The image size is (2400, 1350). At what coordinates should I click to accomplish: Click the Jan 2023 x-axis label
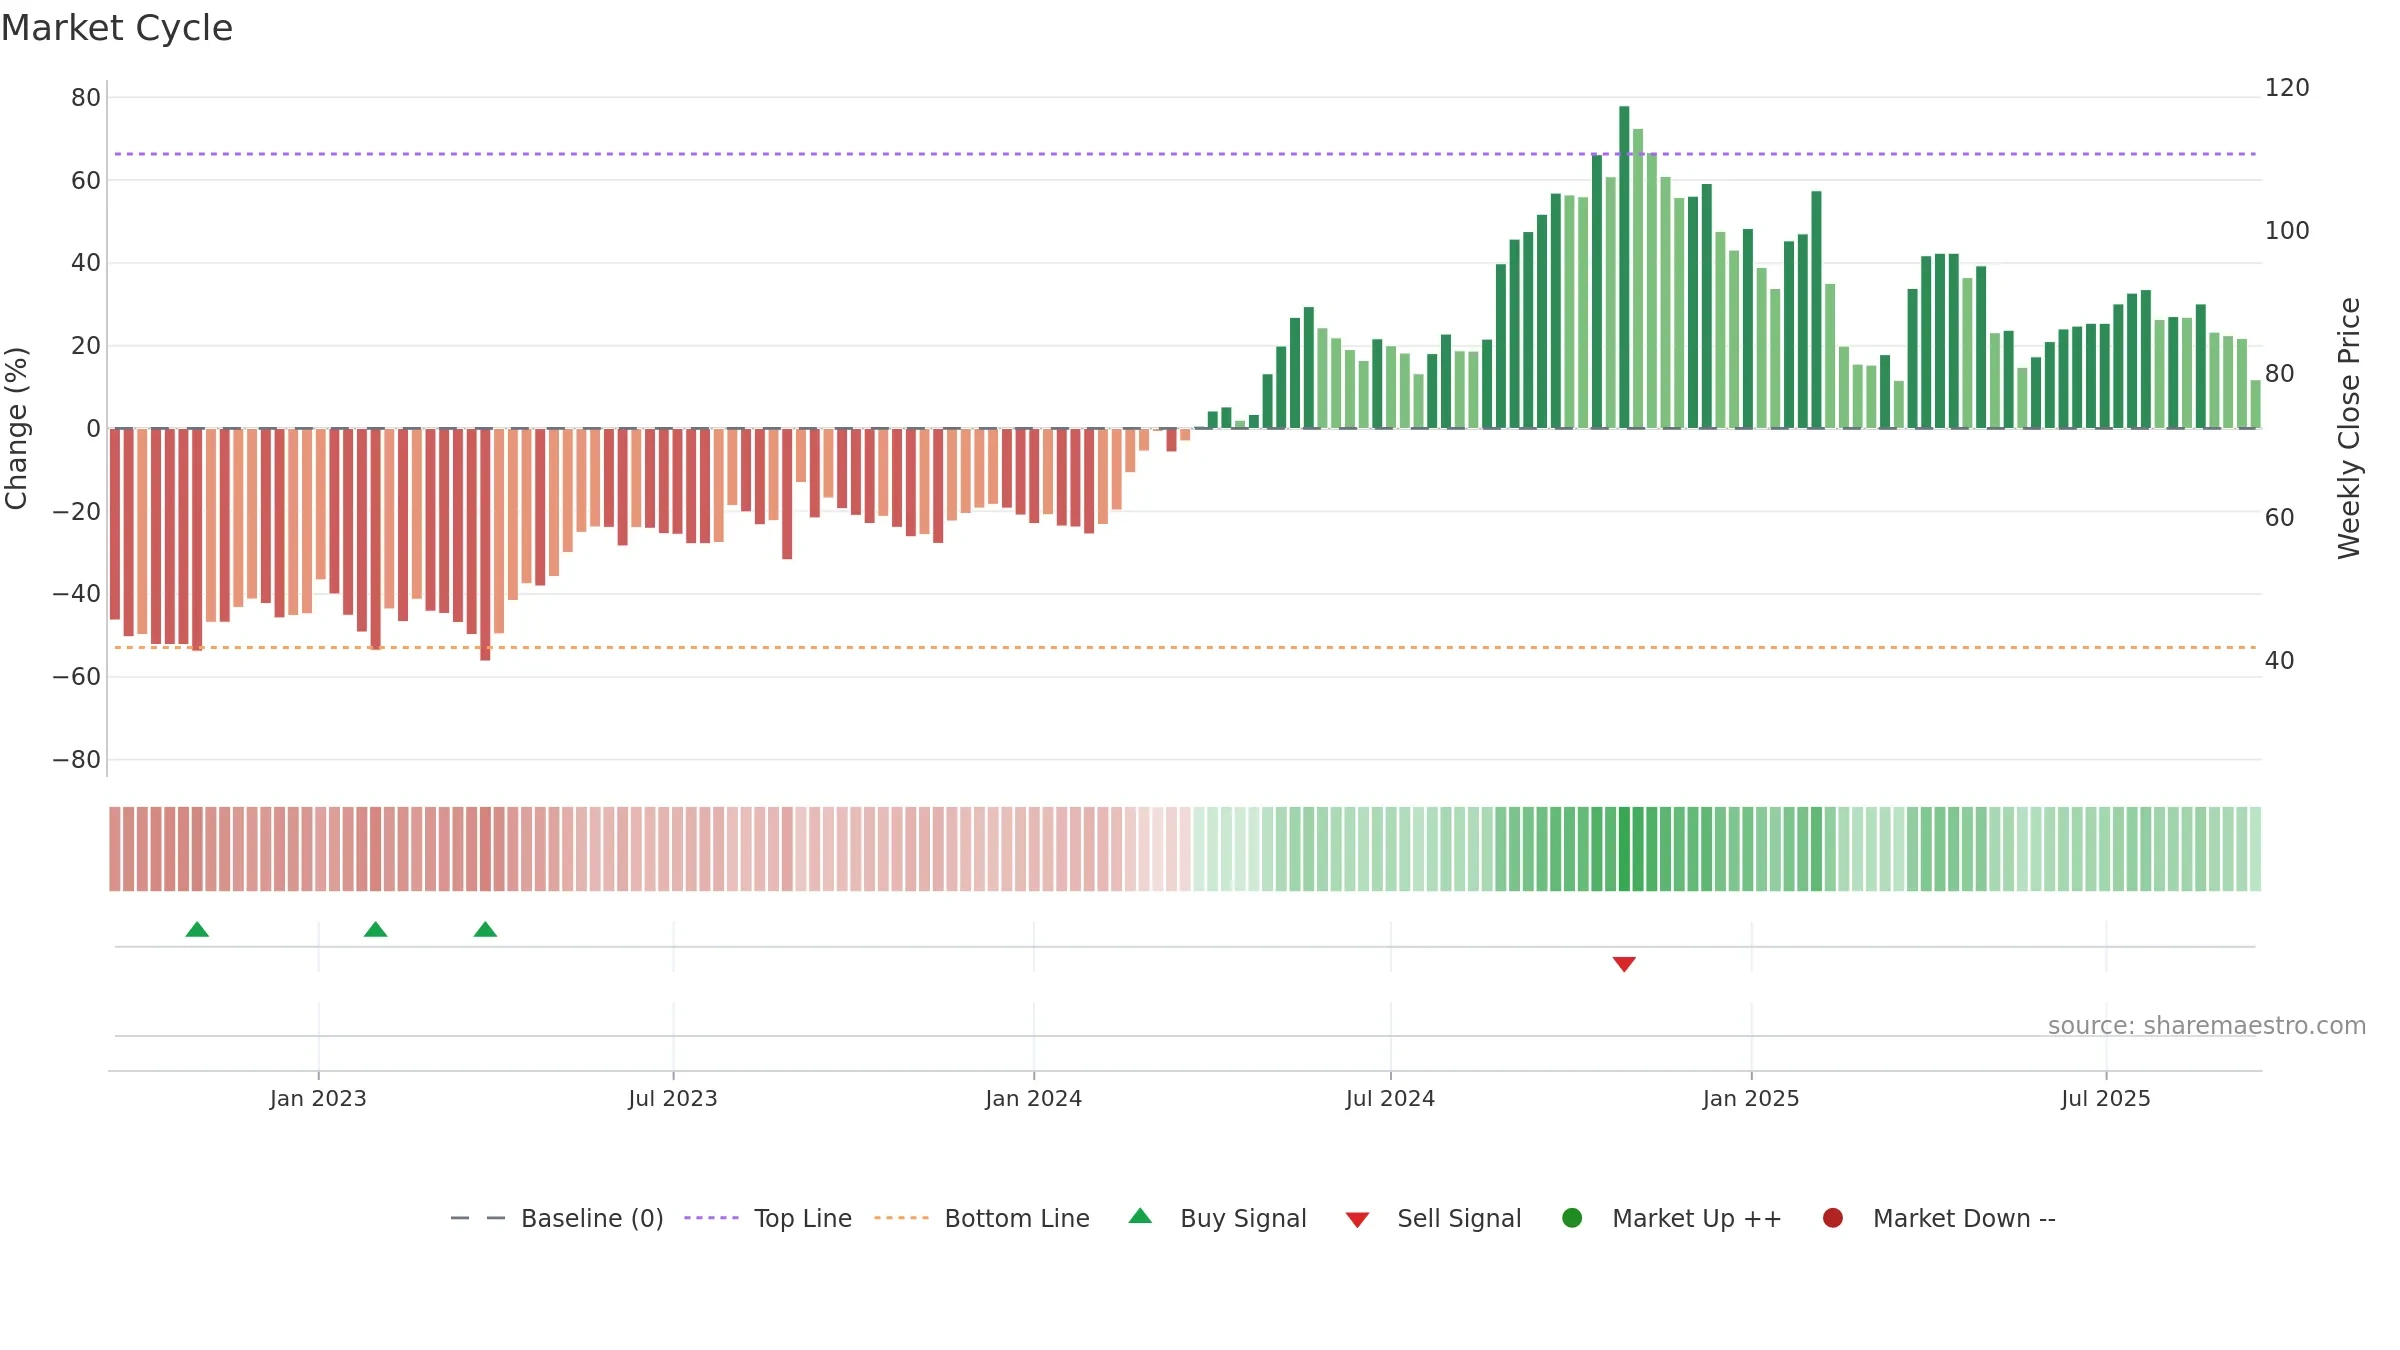click(318, 1098)
